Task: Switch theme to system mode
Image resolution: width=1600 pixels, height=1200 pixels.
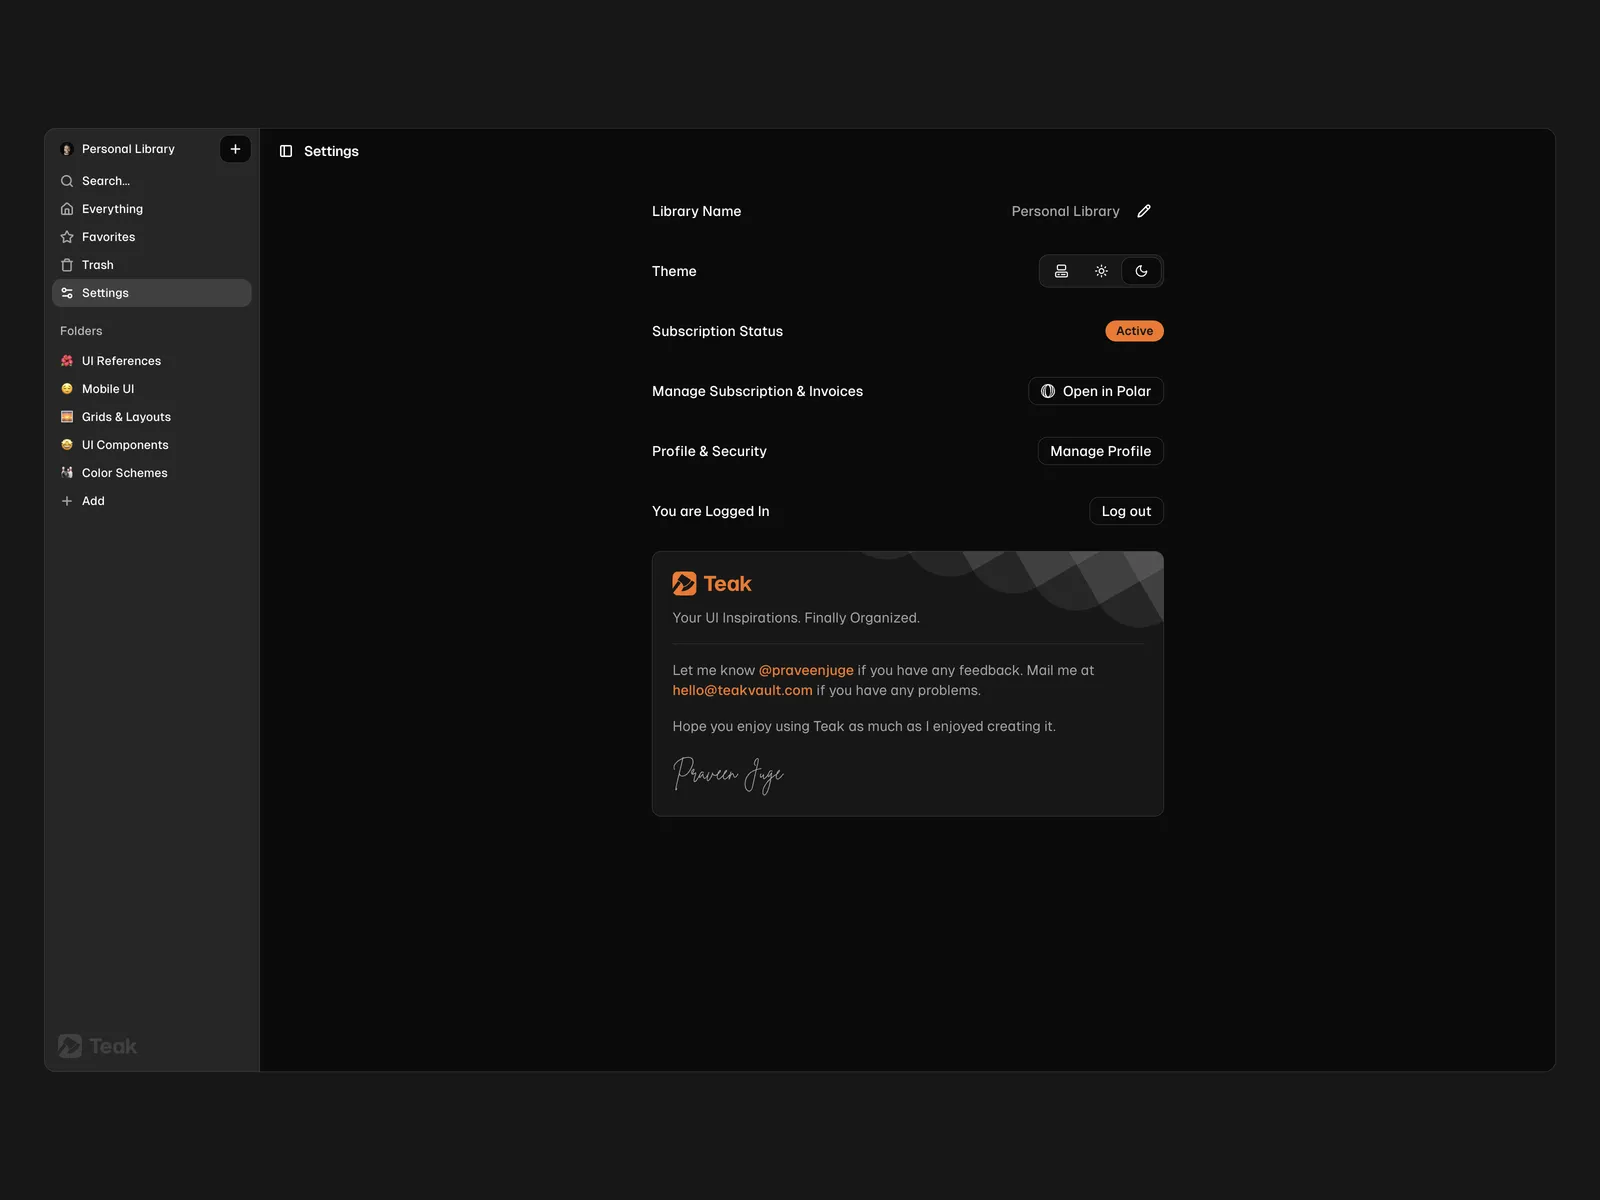Action: point(1061,271)
